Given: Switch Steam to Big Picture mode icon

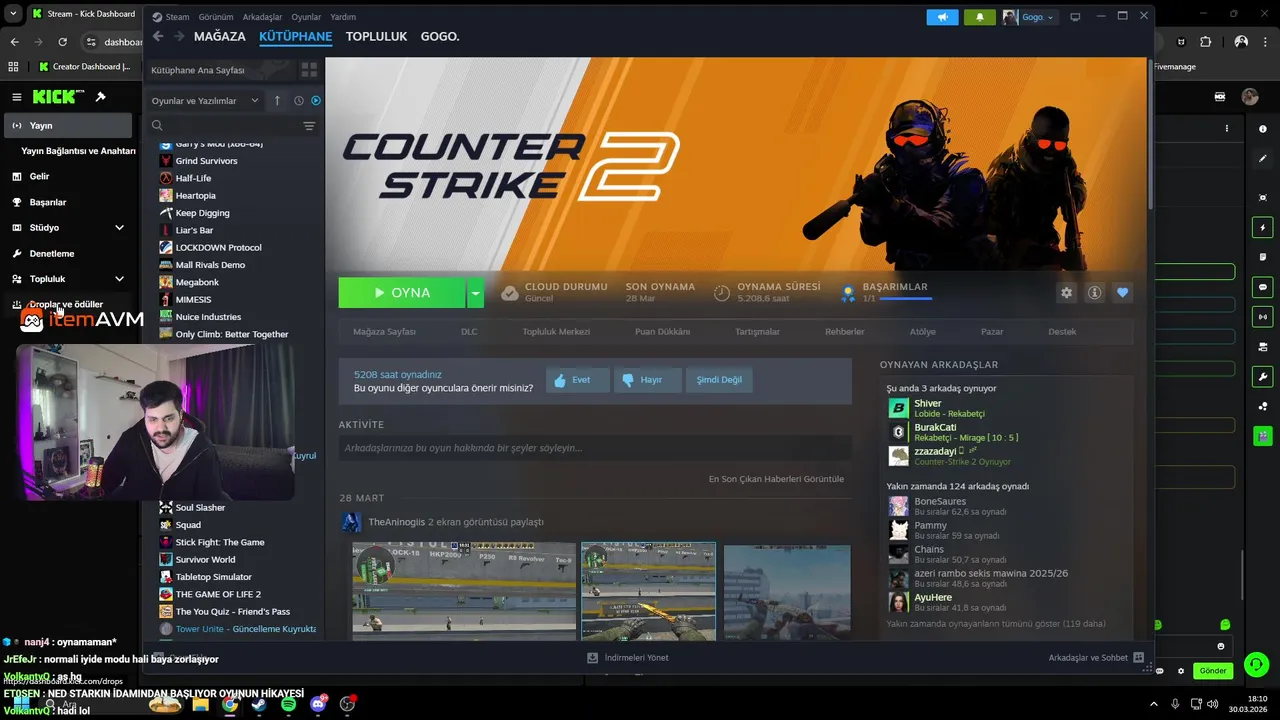Looking at the screenshot, I should pyautogui.click(x=1075, y=17).
